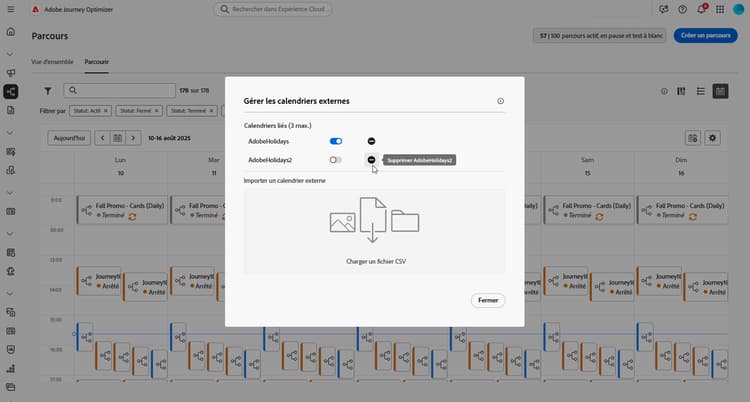Open the date picker calendar icon
This screenshot has height=402, width=750.
tap(117, 138)
